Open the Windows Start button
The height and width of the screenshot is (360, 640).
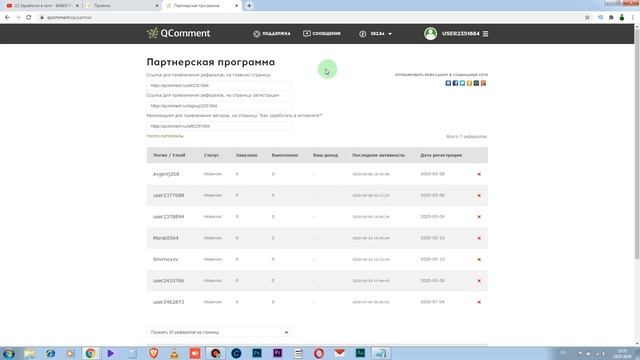tap(8, 353)
